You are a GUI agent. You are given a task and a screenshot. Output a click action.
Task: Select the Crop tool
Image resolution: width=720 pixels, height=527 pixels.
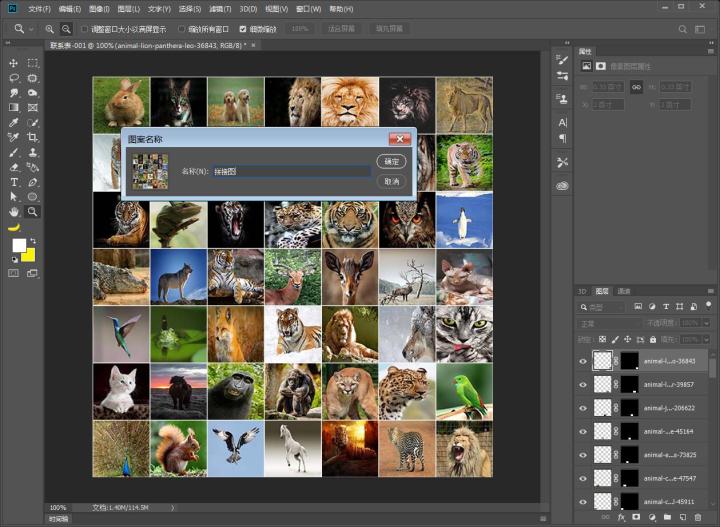[x=33, y=137]
